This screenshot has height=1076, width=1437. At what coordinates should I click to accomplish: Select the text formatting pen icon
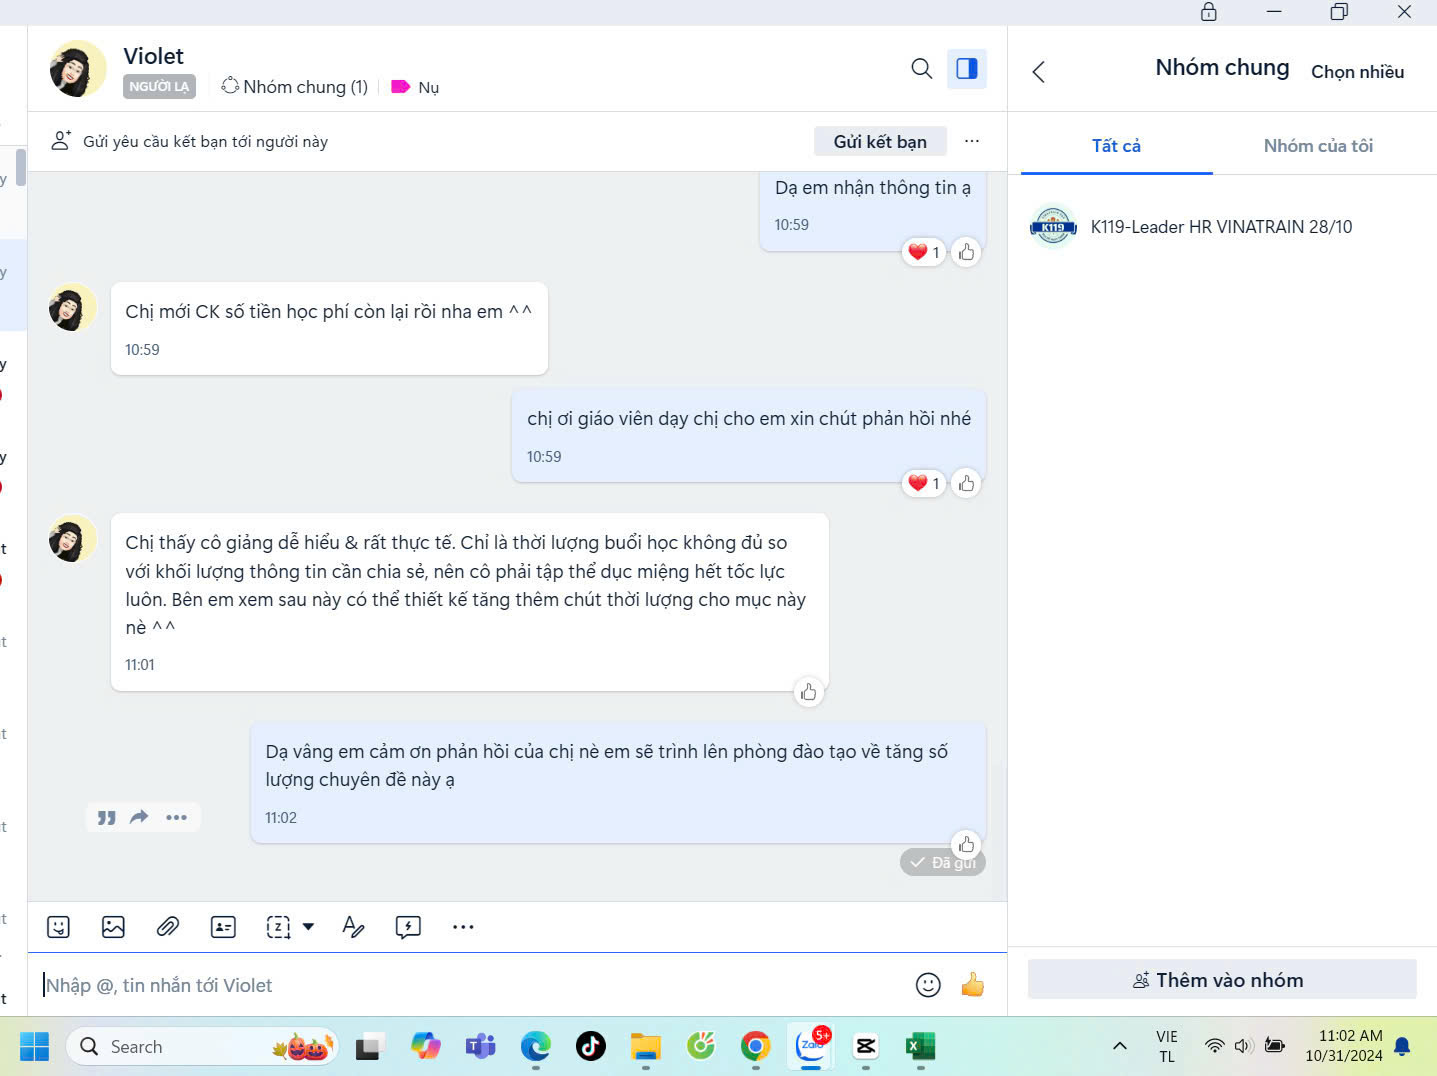(353, 927)
